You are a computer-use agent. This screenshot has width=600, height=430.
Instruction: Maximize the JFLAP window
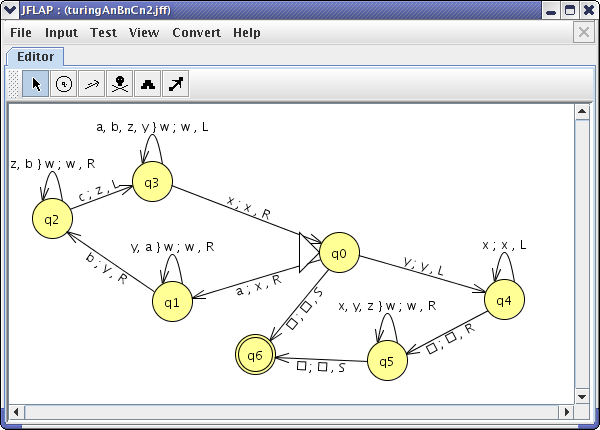click(x=570, y=10)
